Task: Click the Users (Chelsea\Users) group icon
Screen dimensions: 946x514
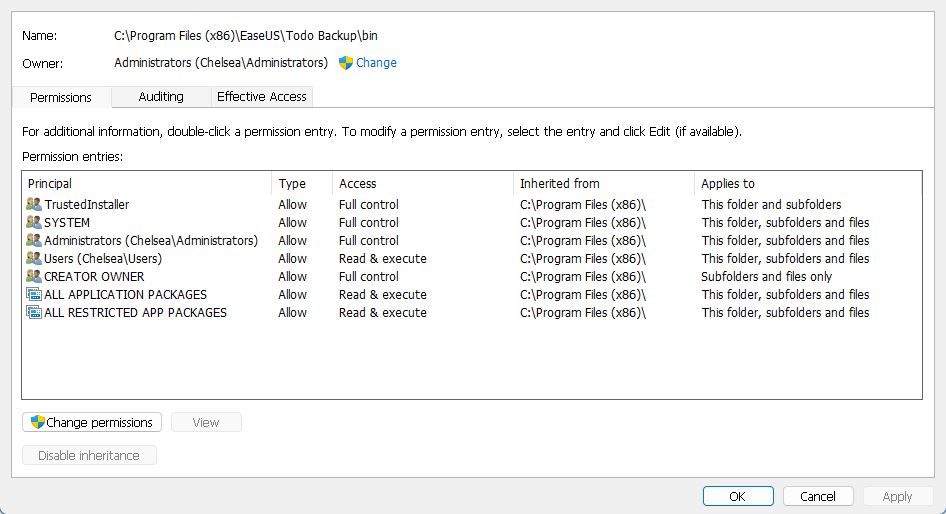Action: click(x=34, y=259)
